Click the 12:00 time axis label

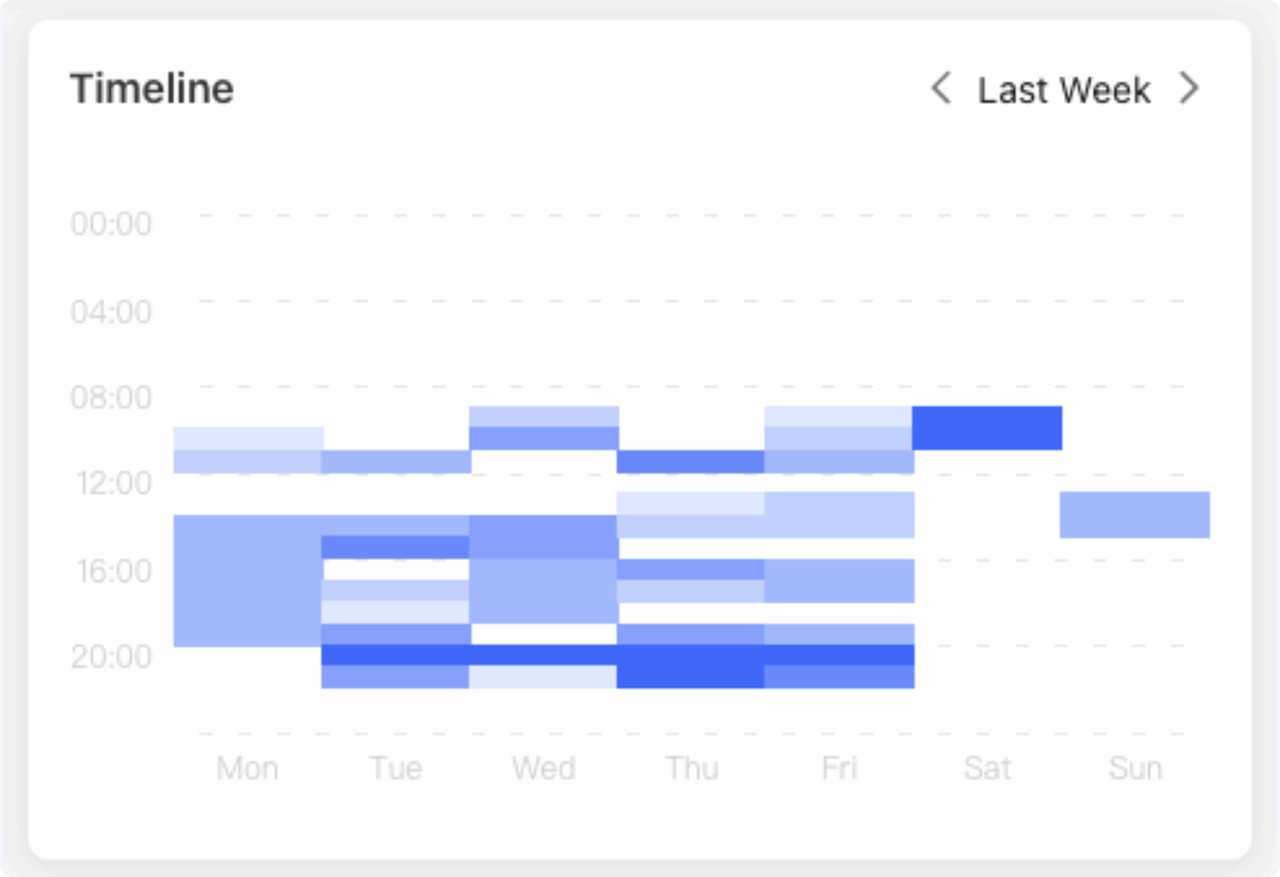pyautogui.click(x=113, y=483)
